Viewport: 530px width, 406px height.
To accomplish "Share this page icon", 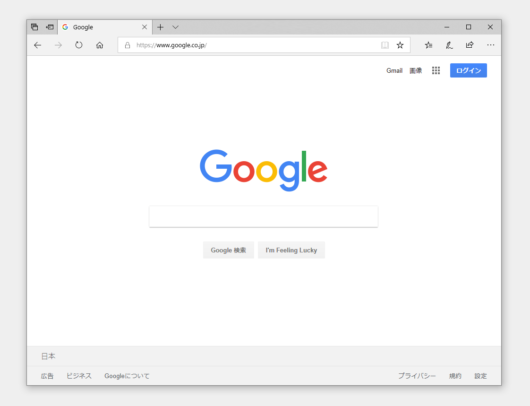I will tap(469, 45).
